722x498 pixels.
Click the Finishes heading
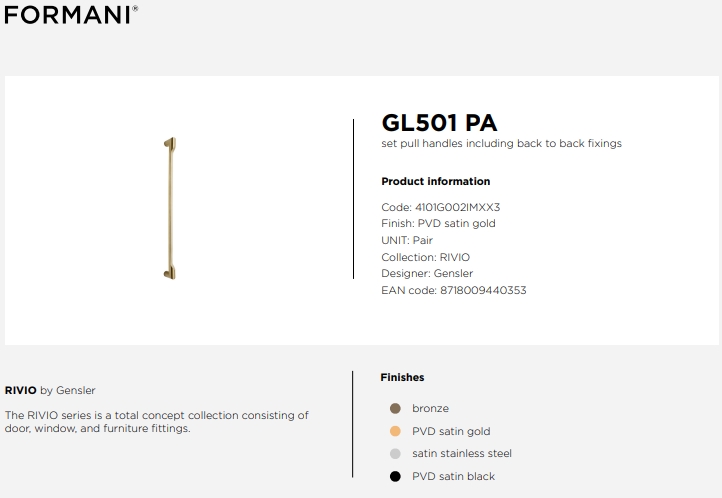(402, 377)
